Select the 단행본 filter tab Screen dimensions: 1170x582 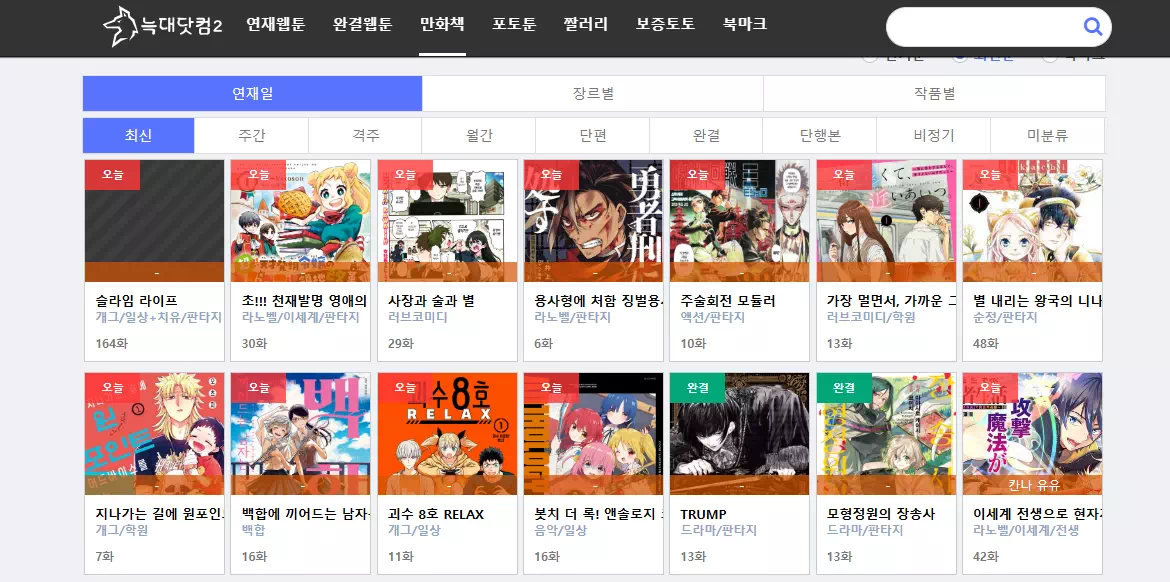pos(820,135)
